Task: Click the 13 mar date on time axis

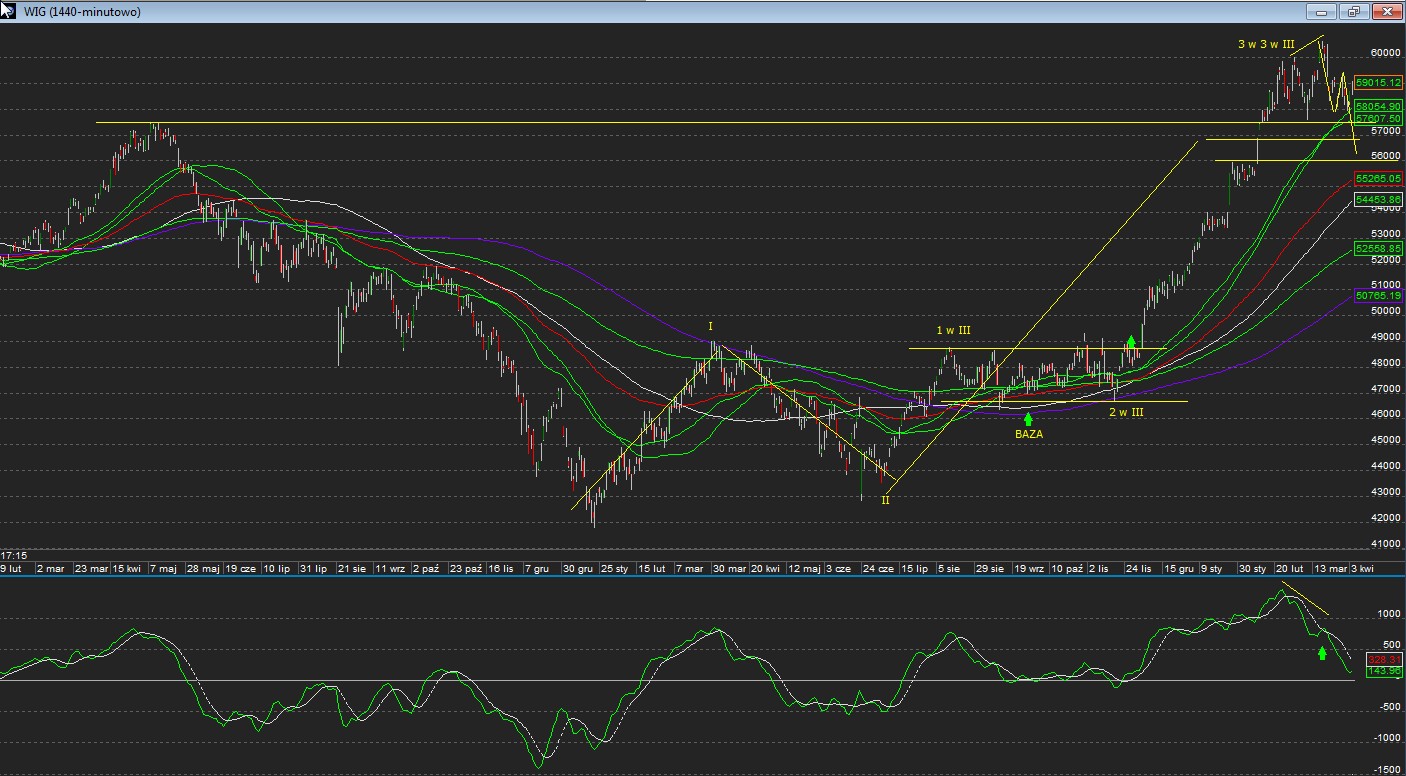Action: pyautogui.click(x=1328, y=568)
